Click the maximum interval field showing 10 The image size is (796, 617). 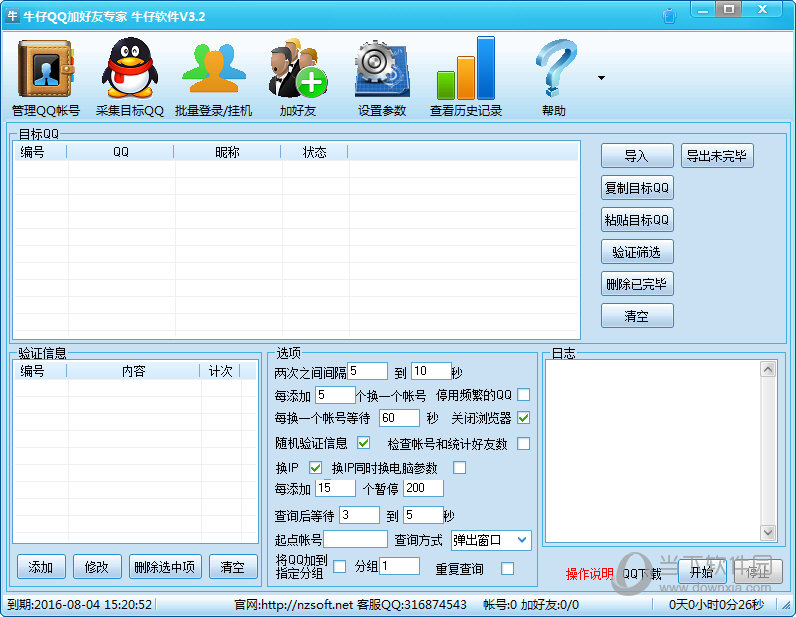[x=431, y=371]
